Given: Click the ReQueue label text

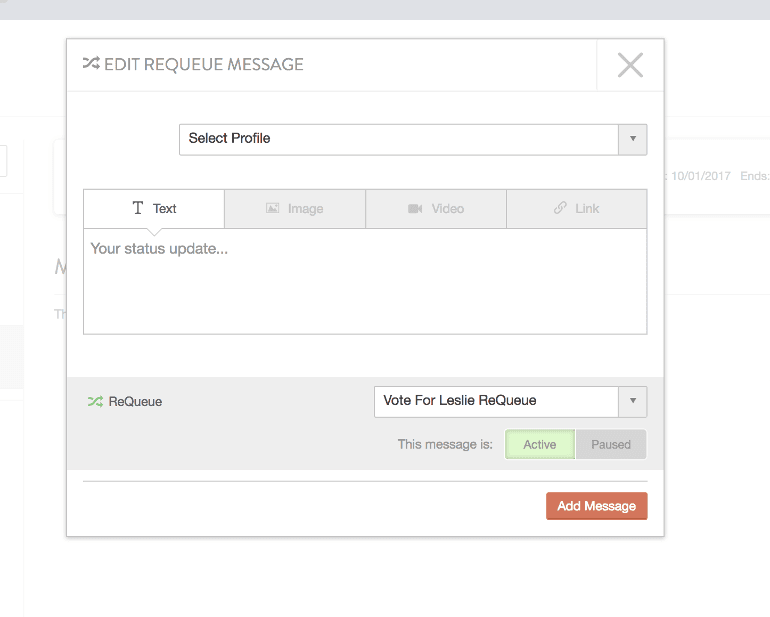Looking at the screenshot, I should [135, 402].
